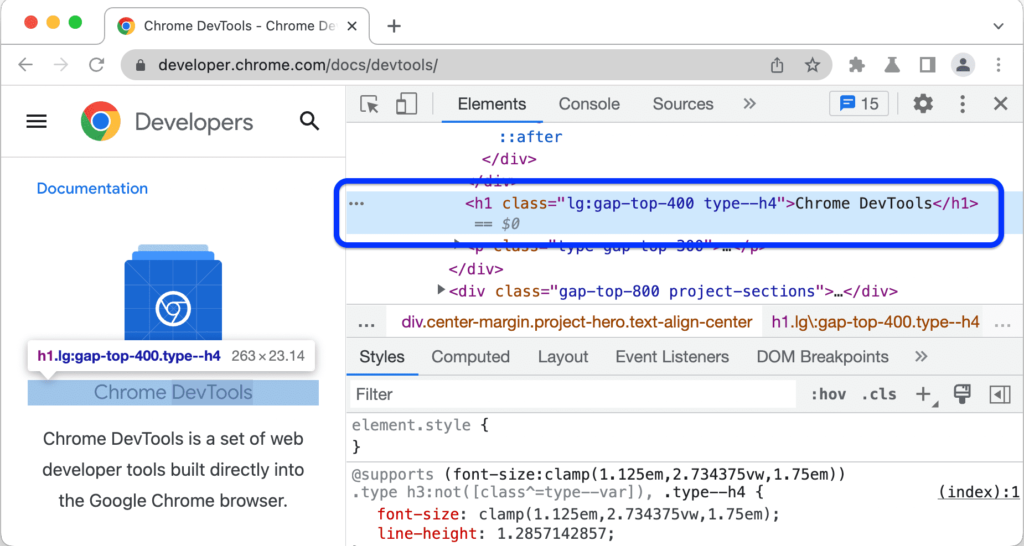The width and height of the screenshot is (1024, 546).
Task: Switch to the Sources panel tab
Action: (683, 104)
